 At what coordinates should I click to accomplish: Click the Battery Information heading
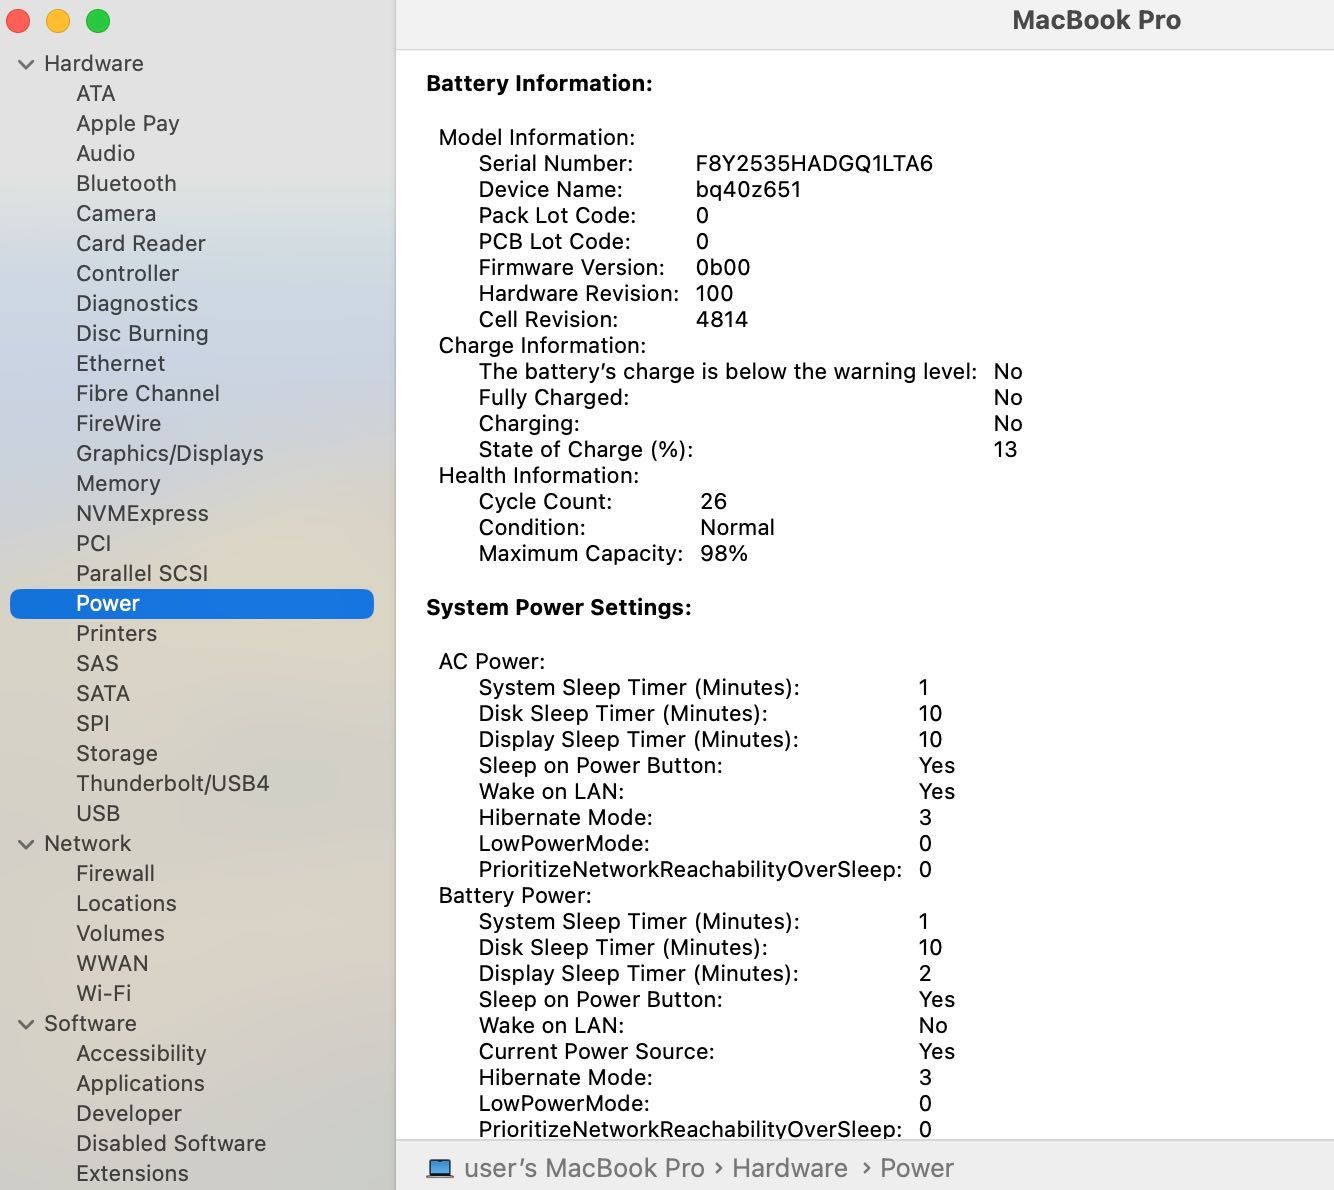539,83
